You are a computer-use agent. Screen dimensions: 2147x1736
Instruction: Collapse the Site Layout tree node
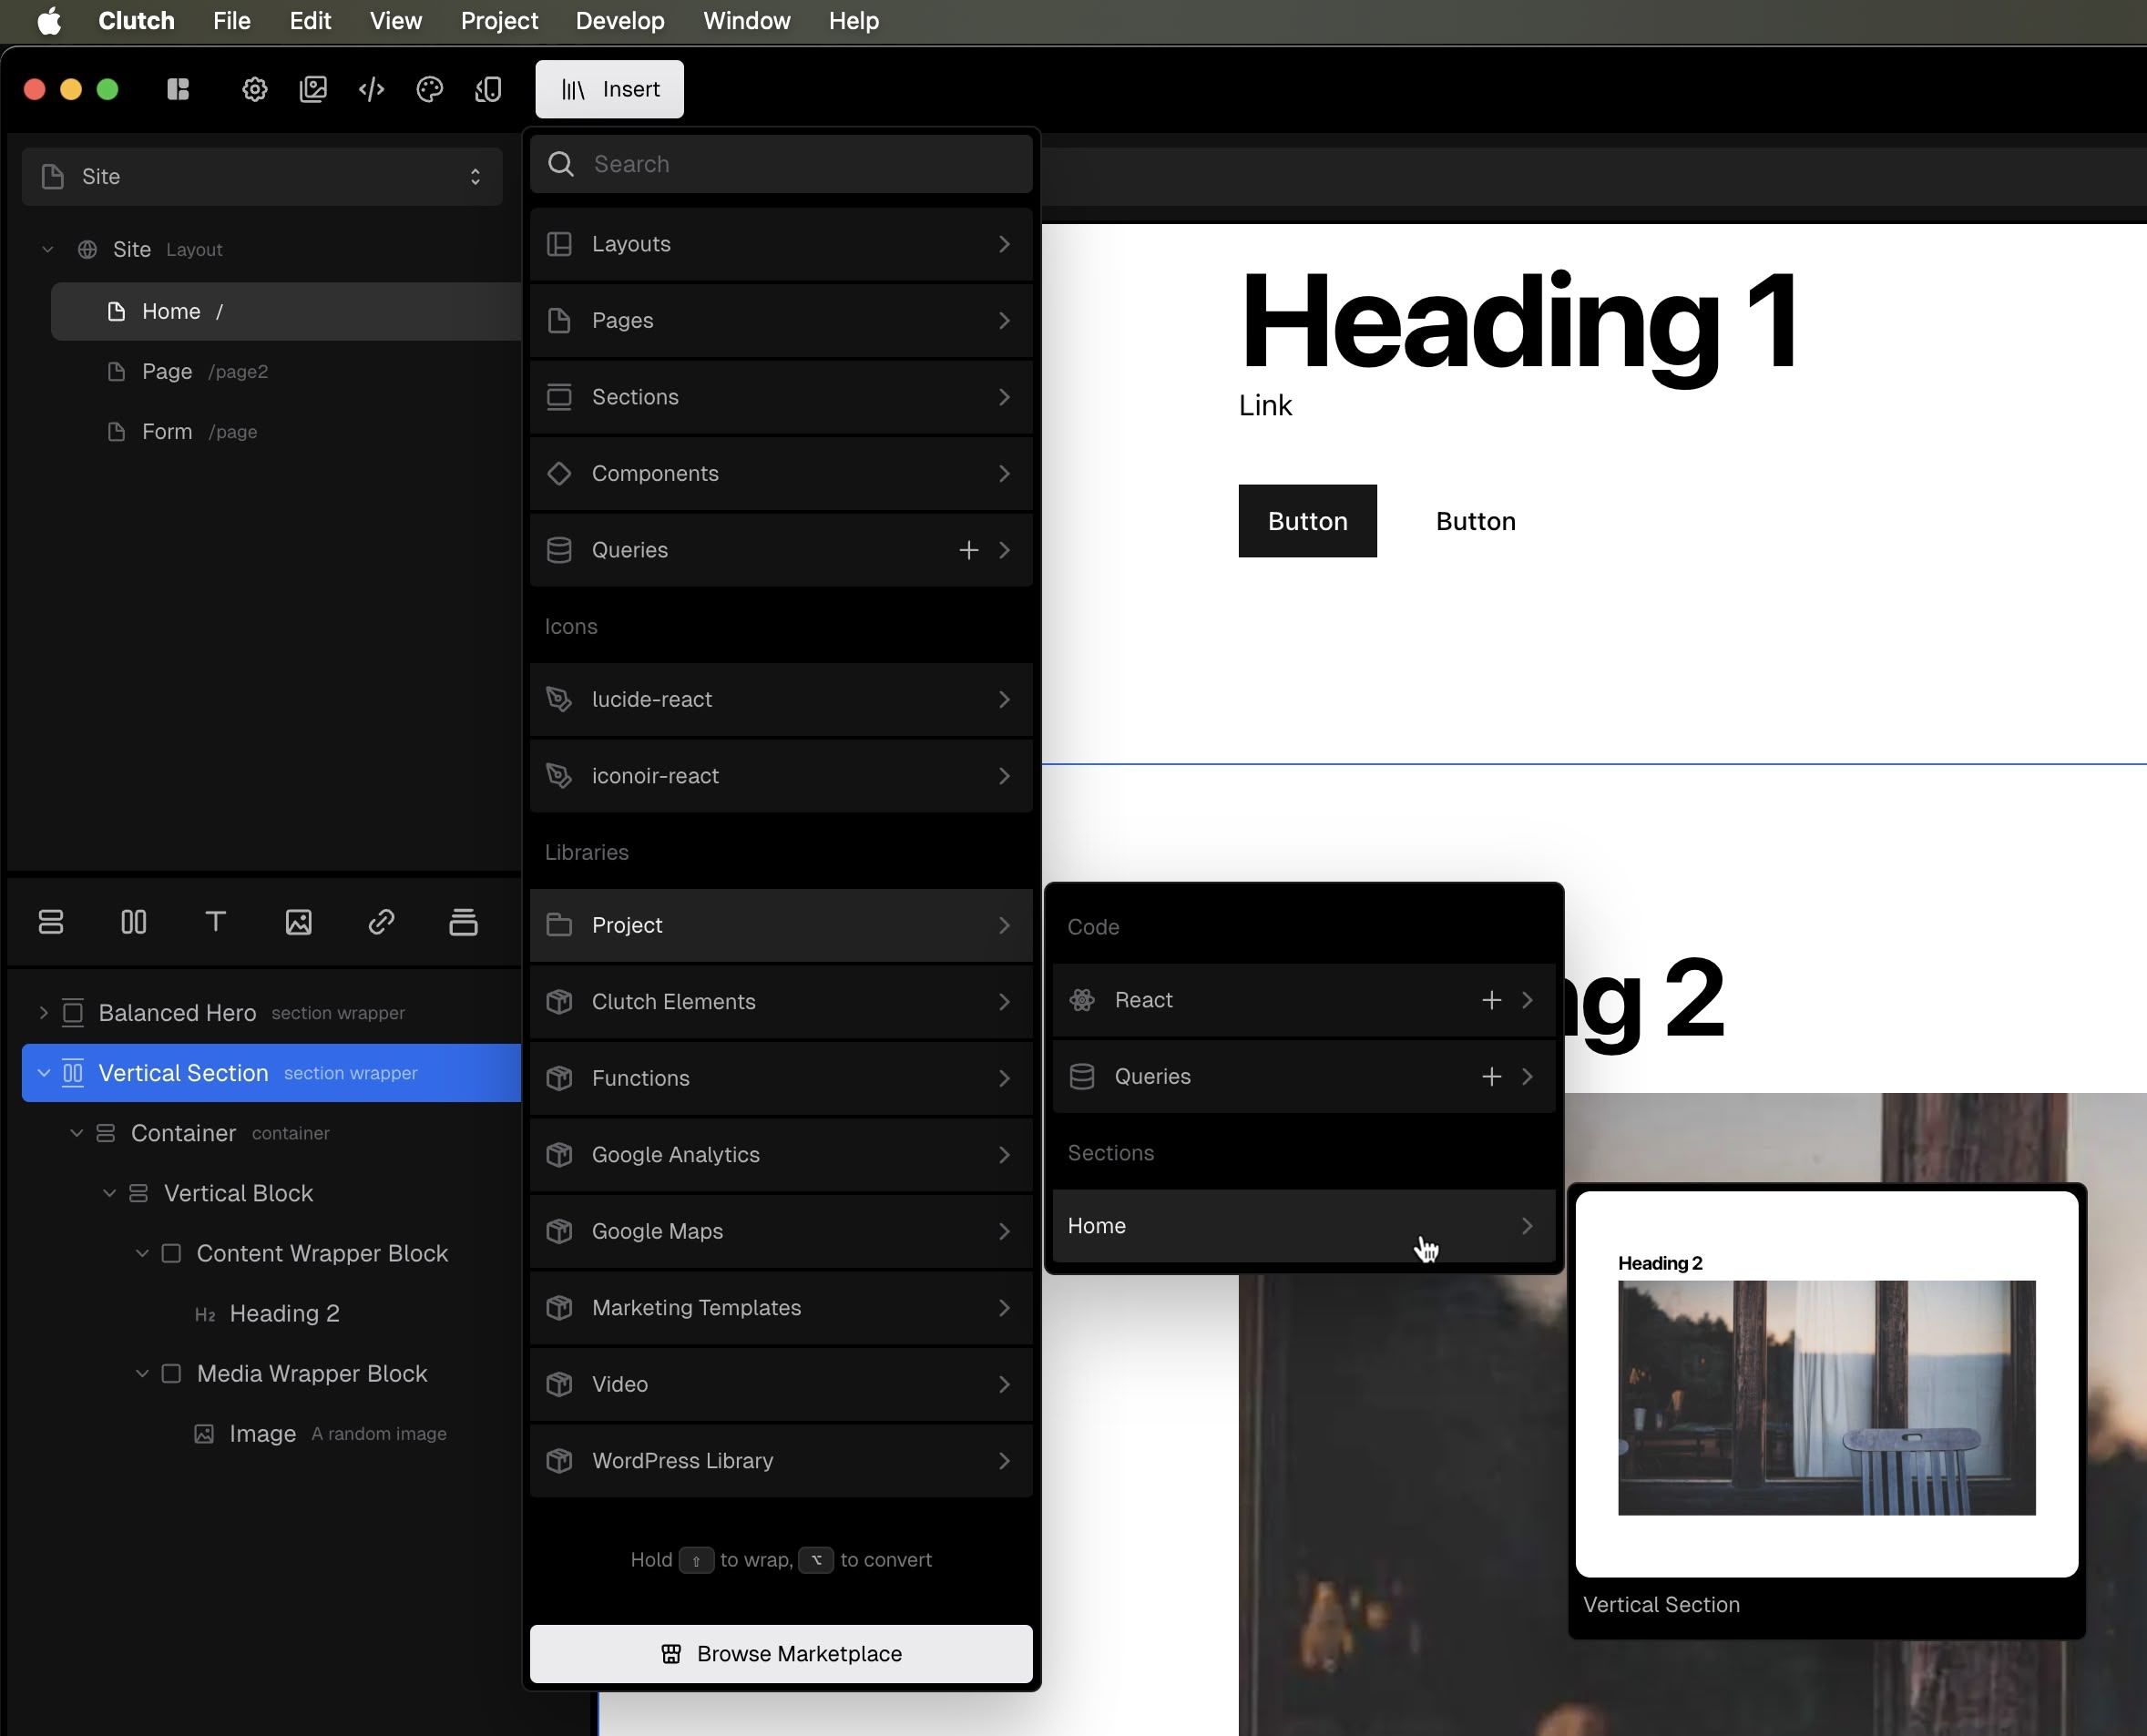(x=47, y=250)
